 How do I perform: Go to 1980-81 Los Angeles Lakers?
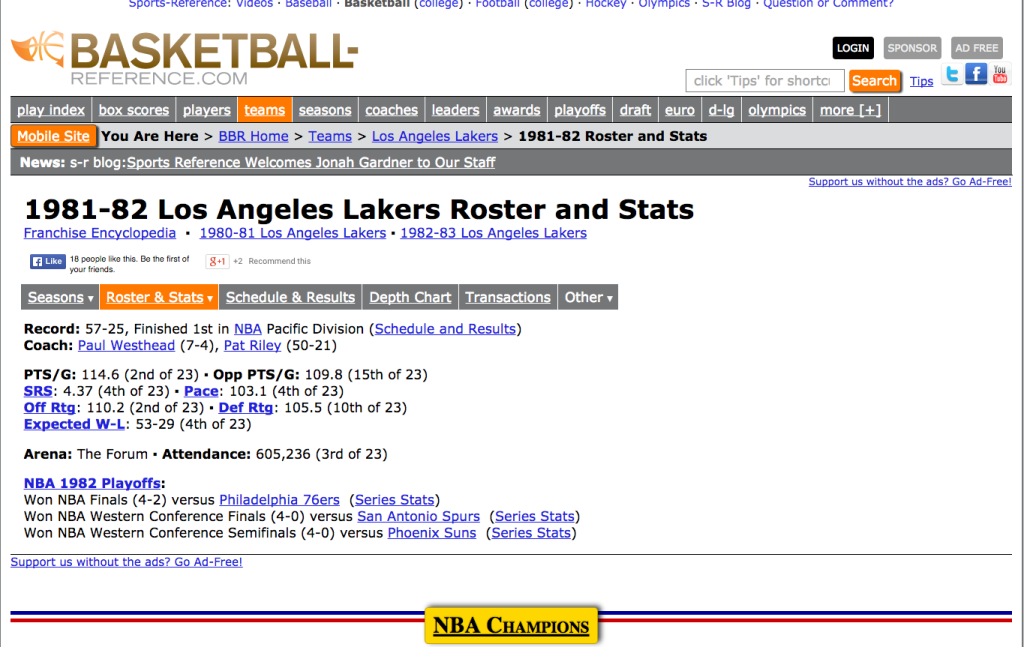293,233
